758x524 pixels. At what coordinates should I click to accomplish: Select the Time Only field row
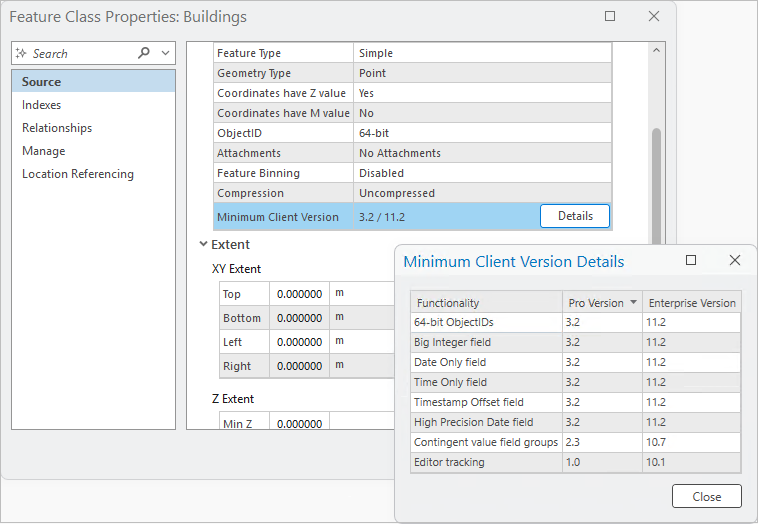[575, 382]
